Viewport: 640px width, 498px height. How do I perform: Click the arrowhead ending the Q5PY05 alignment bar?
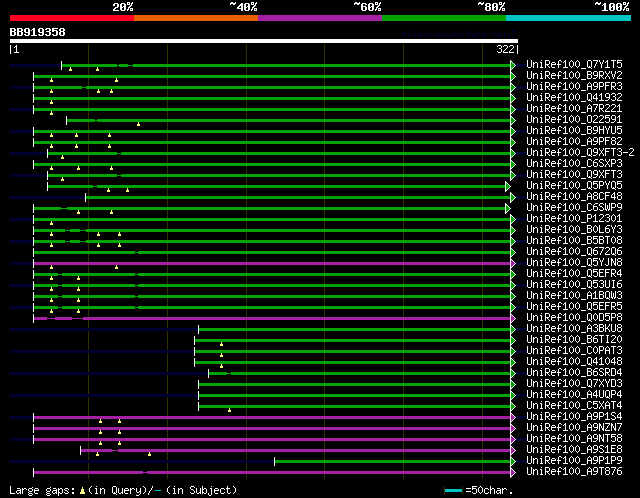coord(509,186)
